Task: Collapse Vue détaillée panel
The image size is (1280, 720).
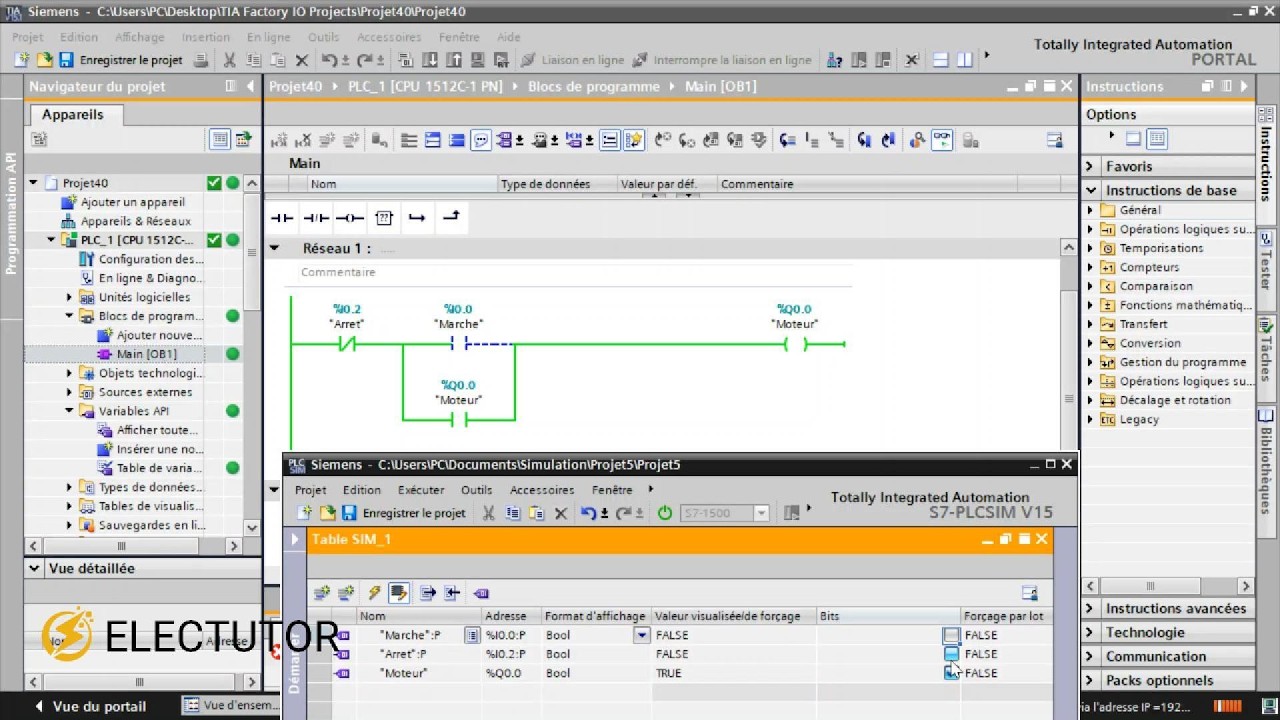Action: pyautogui.click(x=34, y=568)
